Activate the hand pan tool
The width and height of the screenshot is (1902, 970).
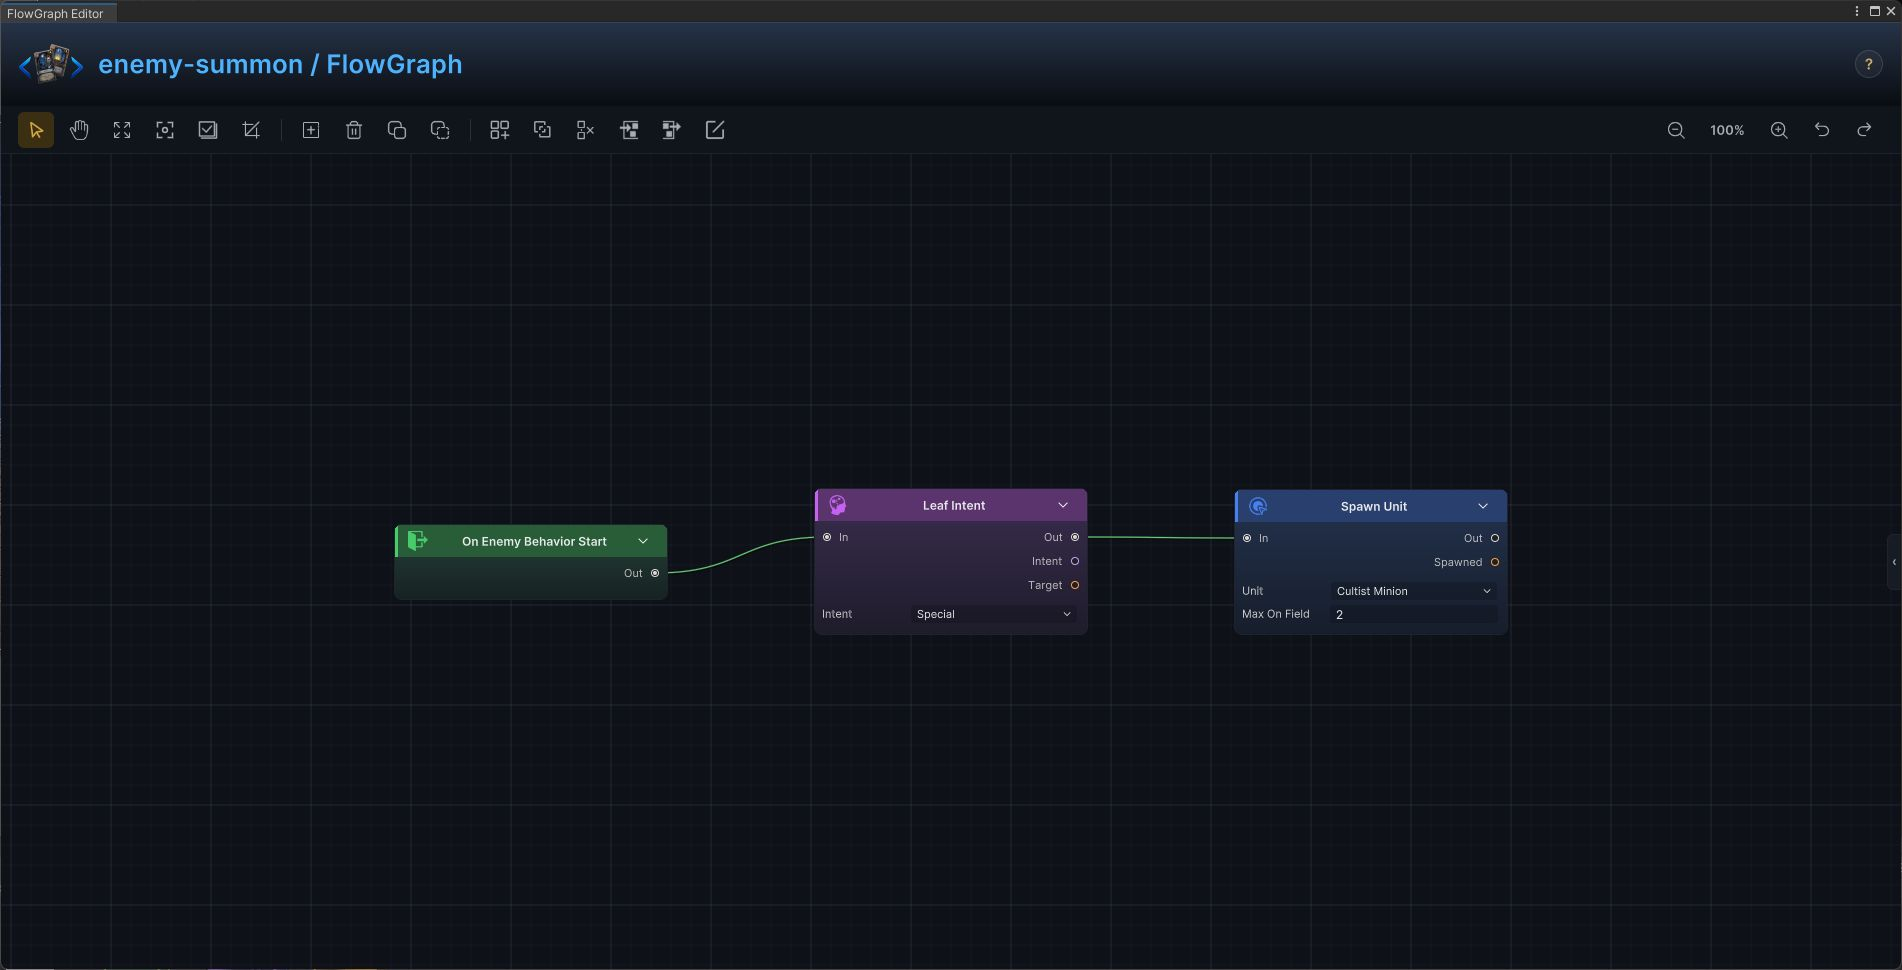79,130
